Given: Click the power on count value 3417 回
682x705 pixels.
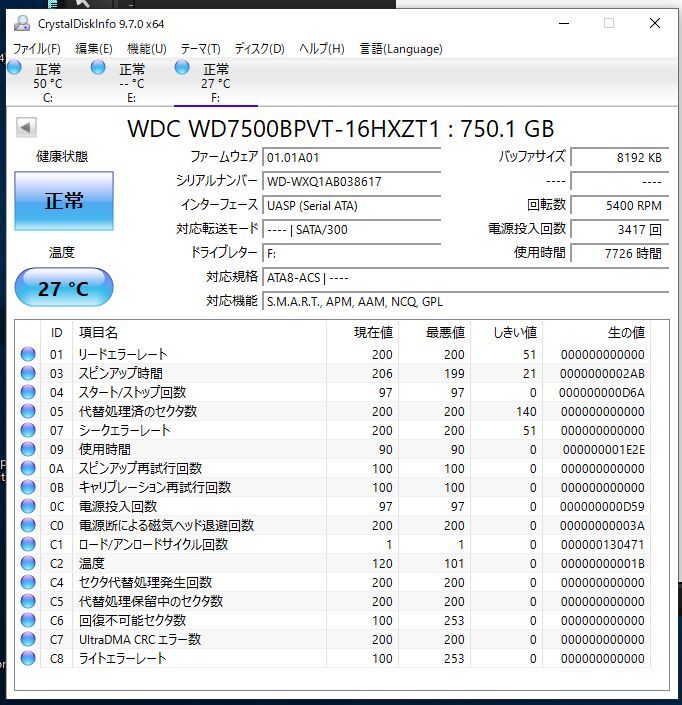Looking at the screenshot, I should tap(620, 230).
